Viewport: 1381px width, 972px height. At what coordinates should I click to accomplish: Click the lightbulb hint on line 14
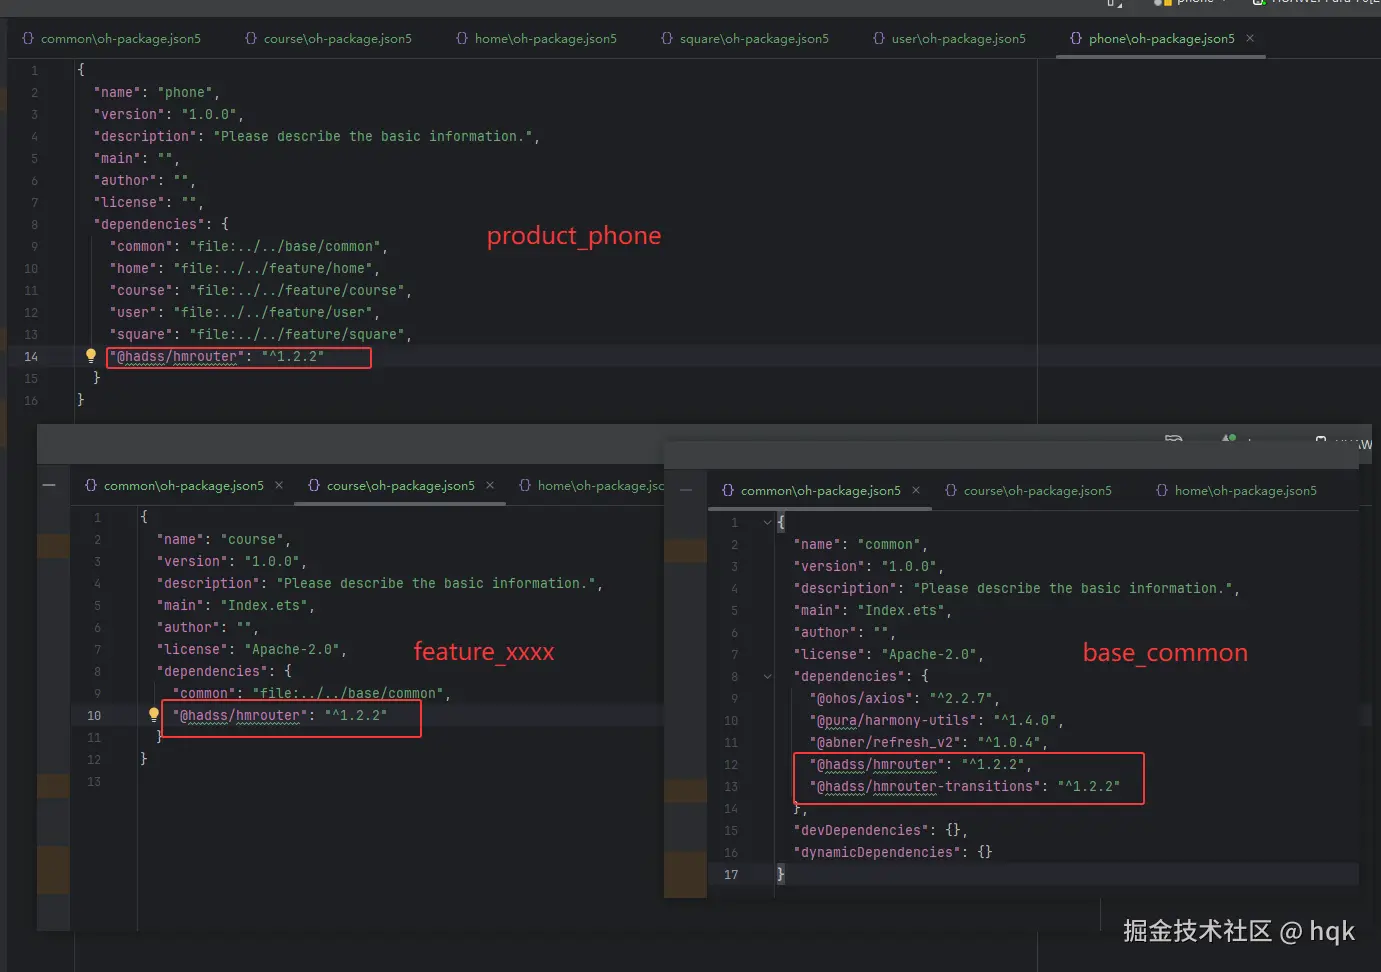(x=91, y=356)
